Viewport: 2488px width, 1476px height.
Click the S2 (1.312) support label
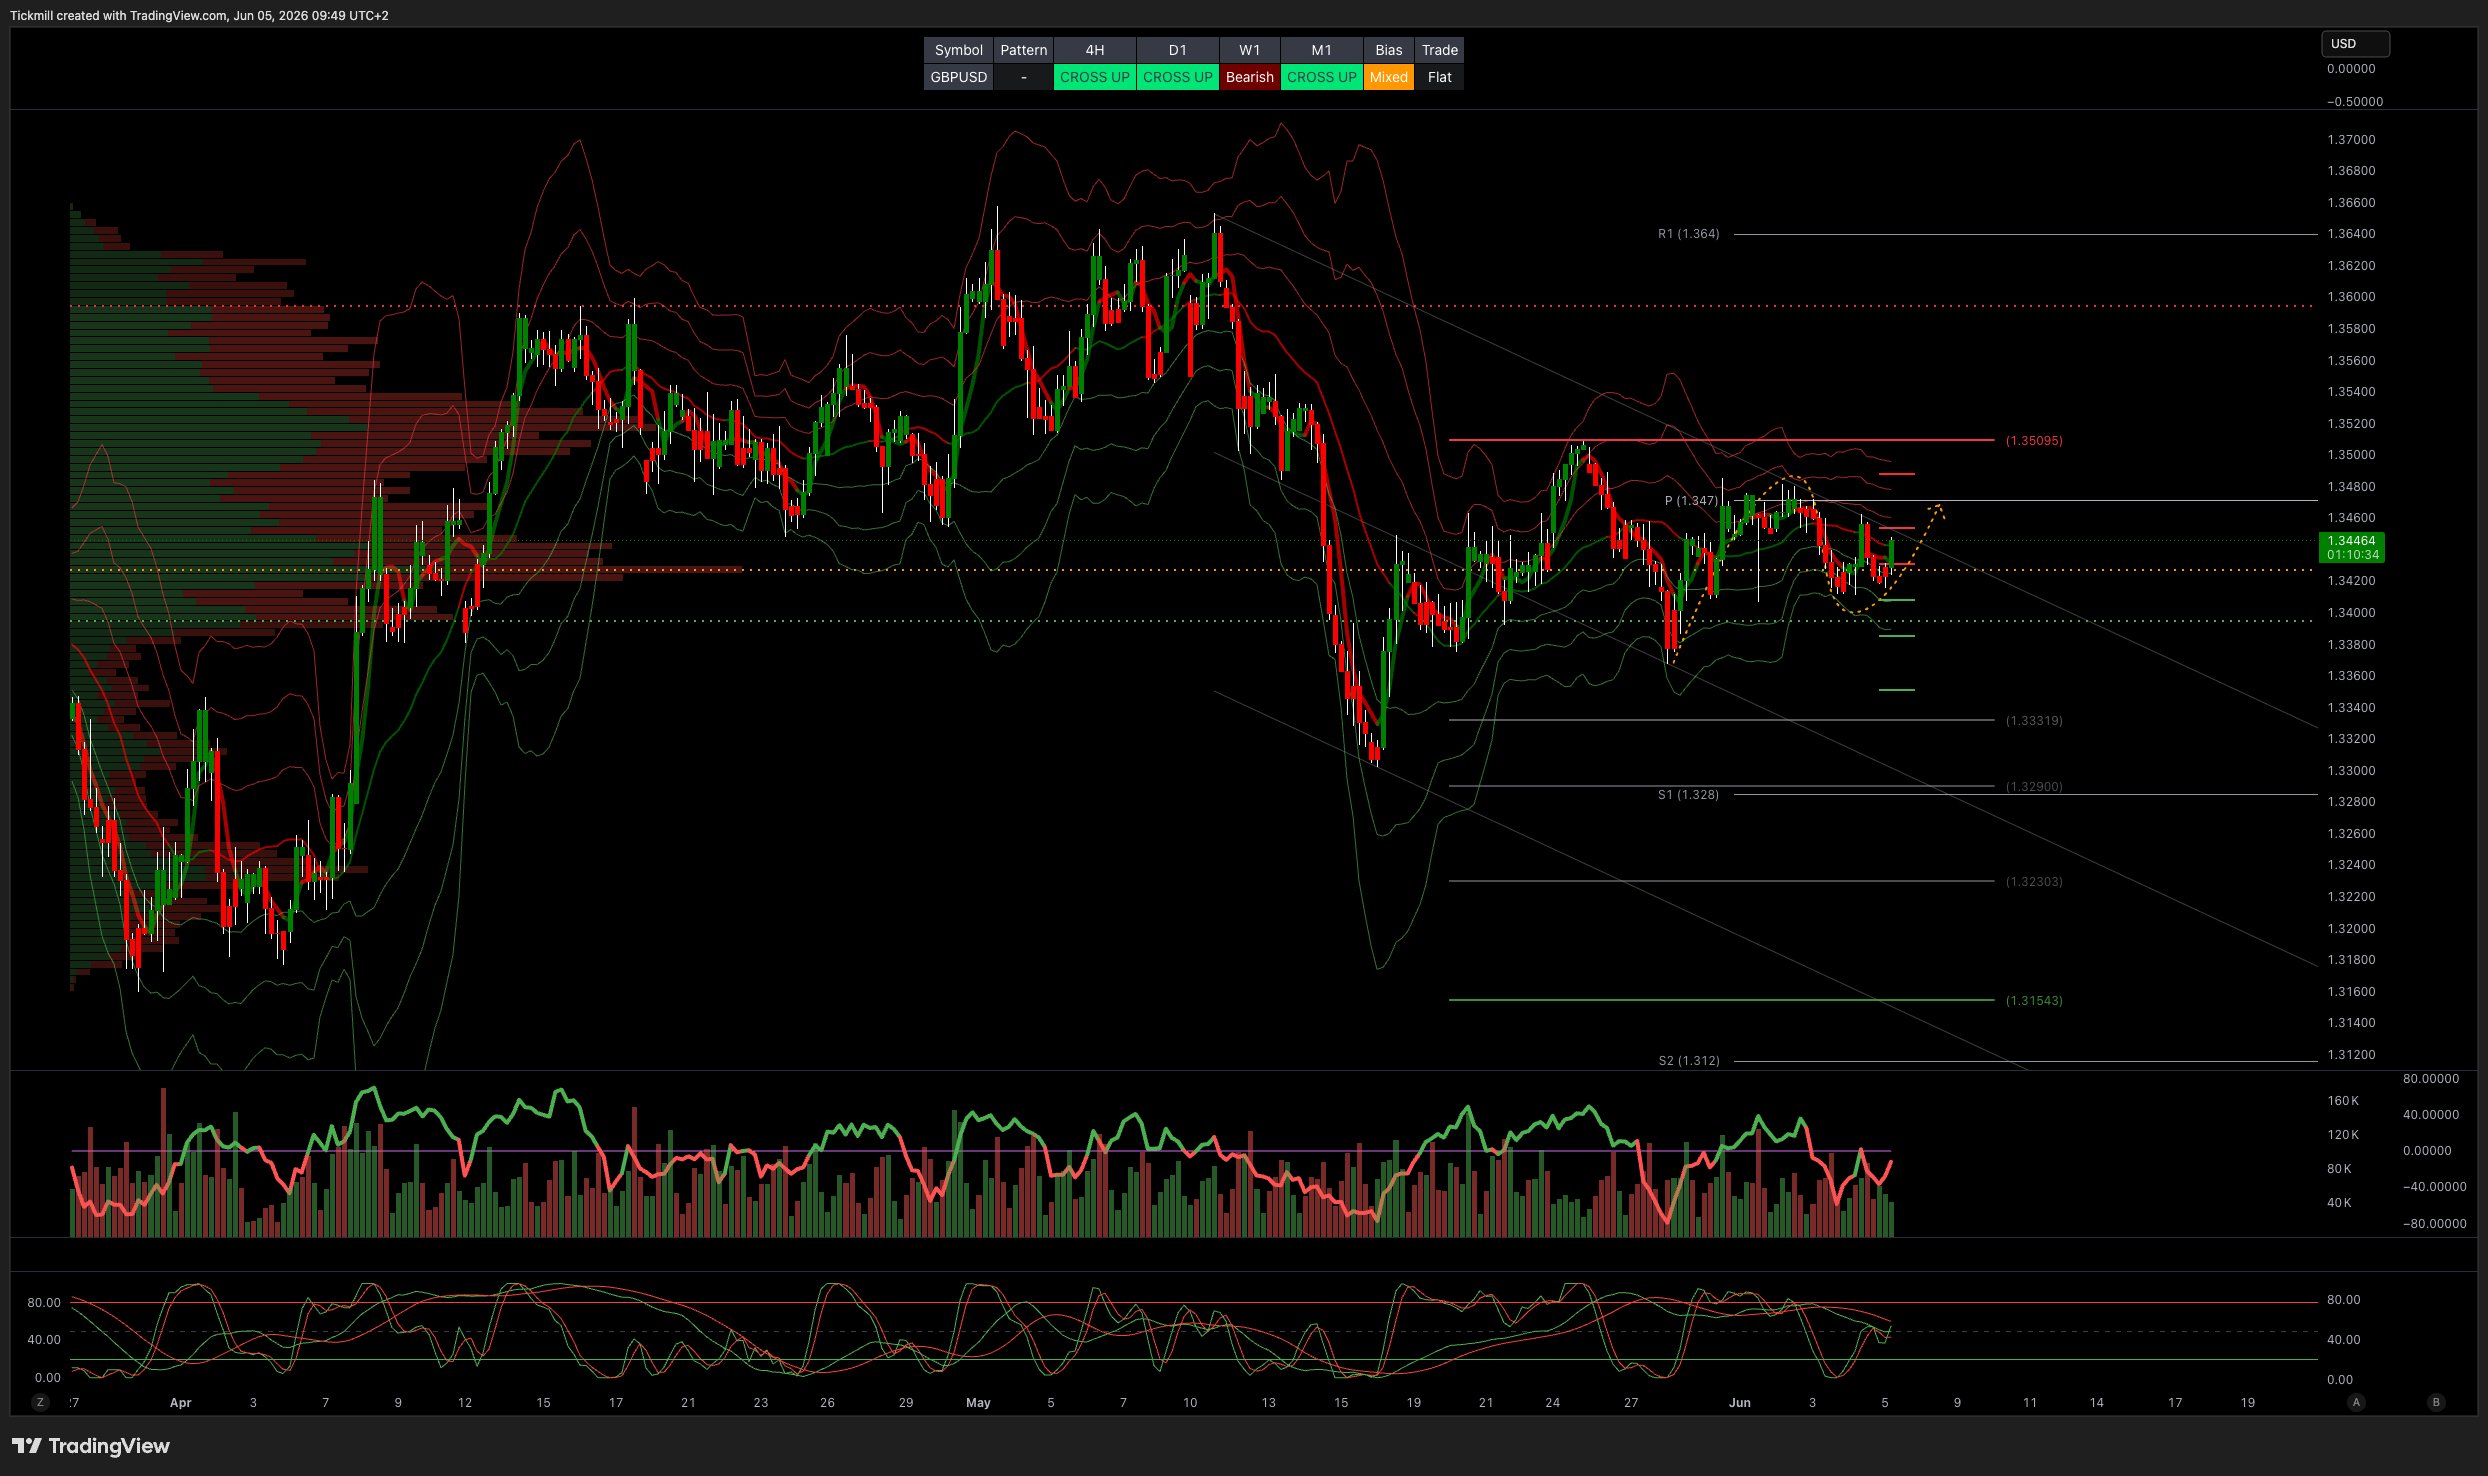[1688, 1061]
